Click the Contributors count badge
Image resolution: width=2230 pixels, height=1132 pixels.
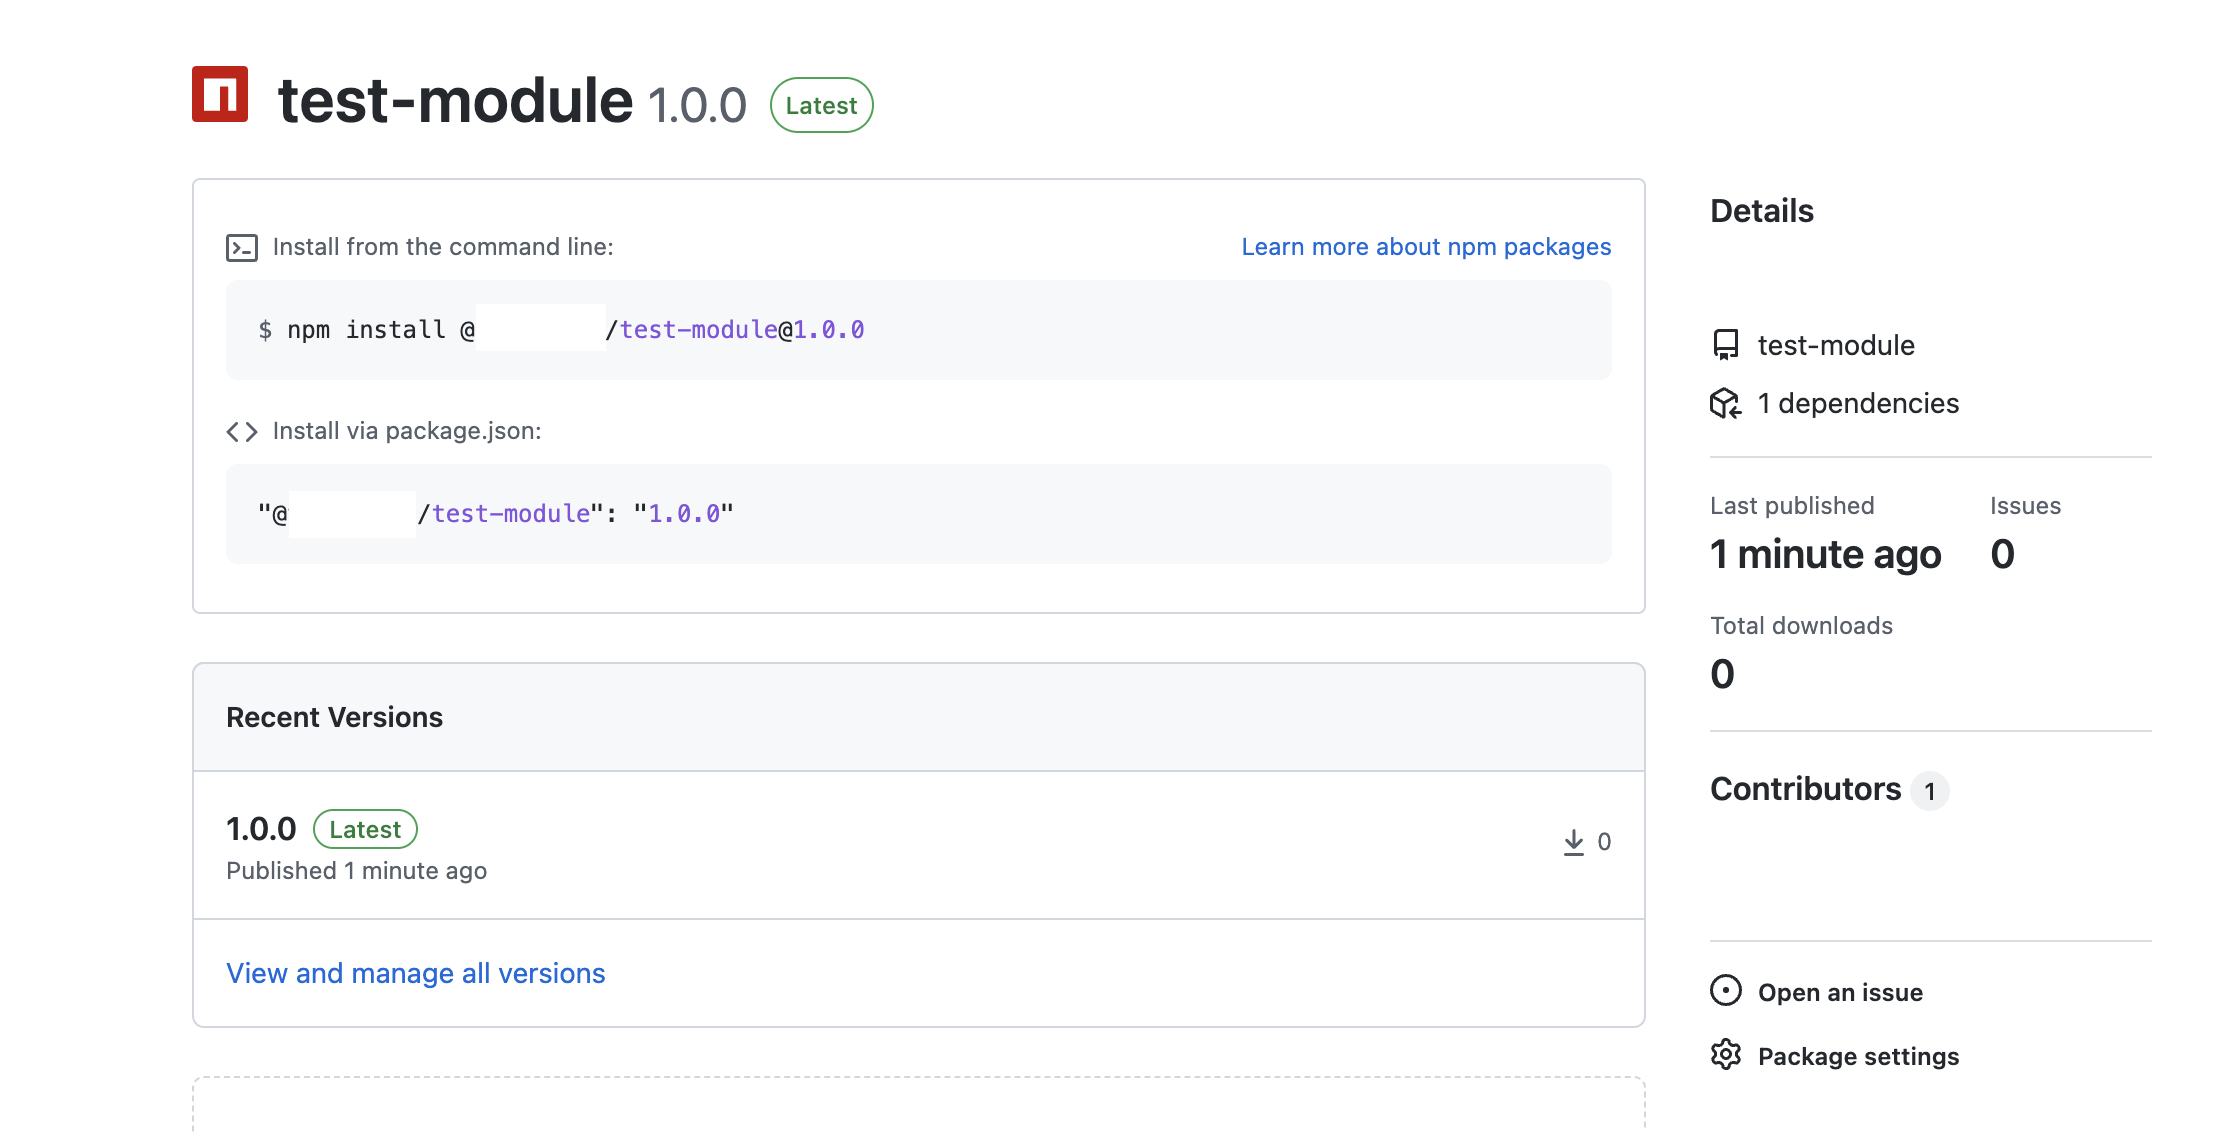pos(1929,792)
